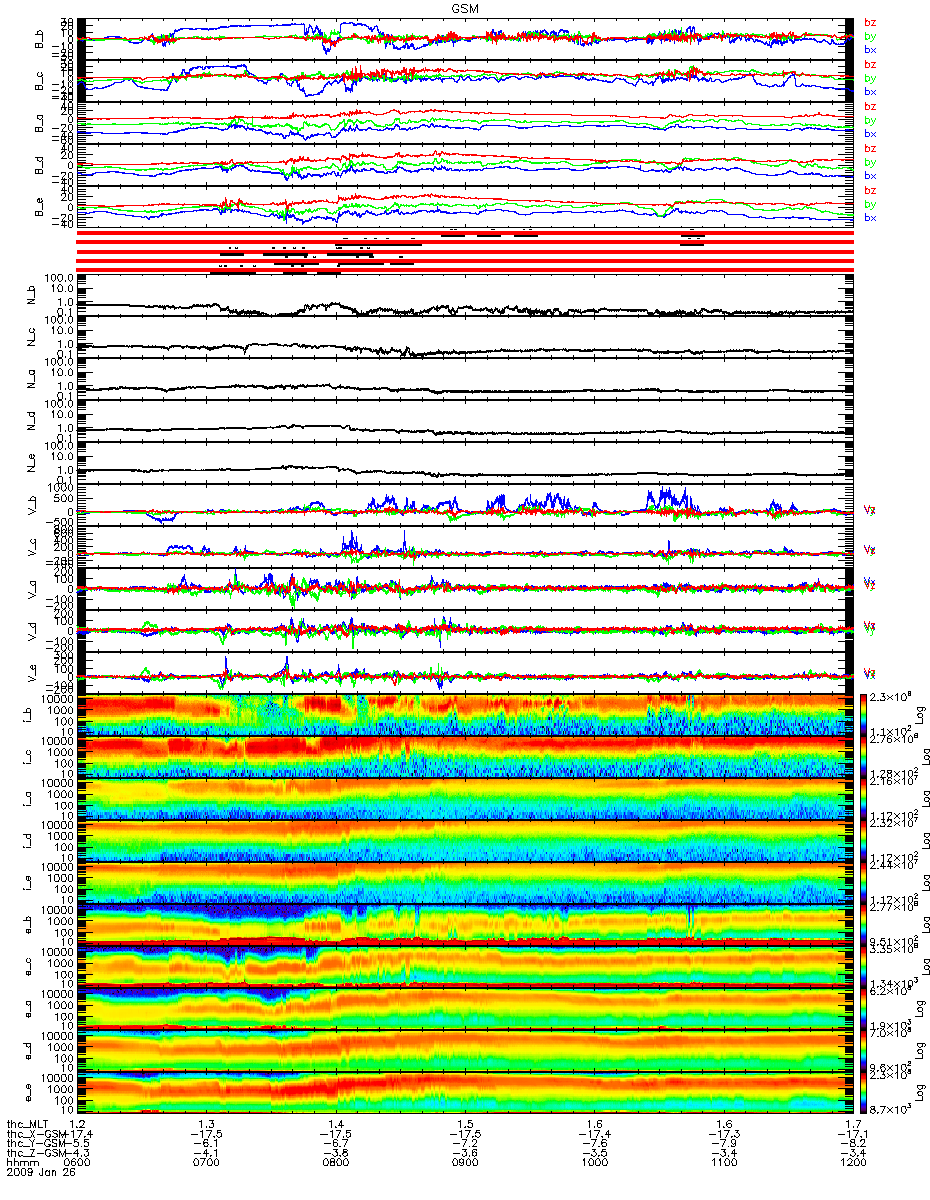Click the Y-GSM value -7.2
Screen dimensions: 930x1200
[x=467, y=1145]
